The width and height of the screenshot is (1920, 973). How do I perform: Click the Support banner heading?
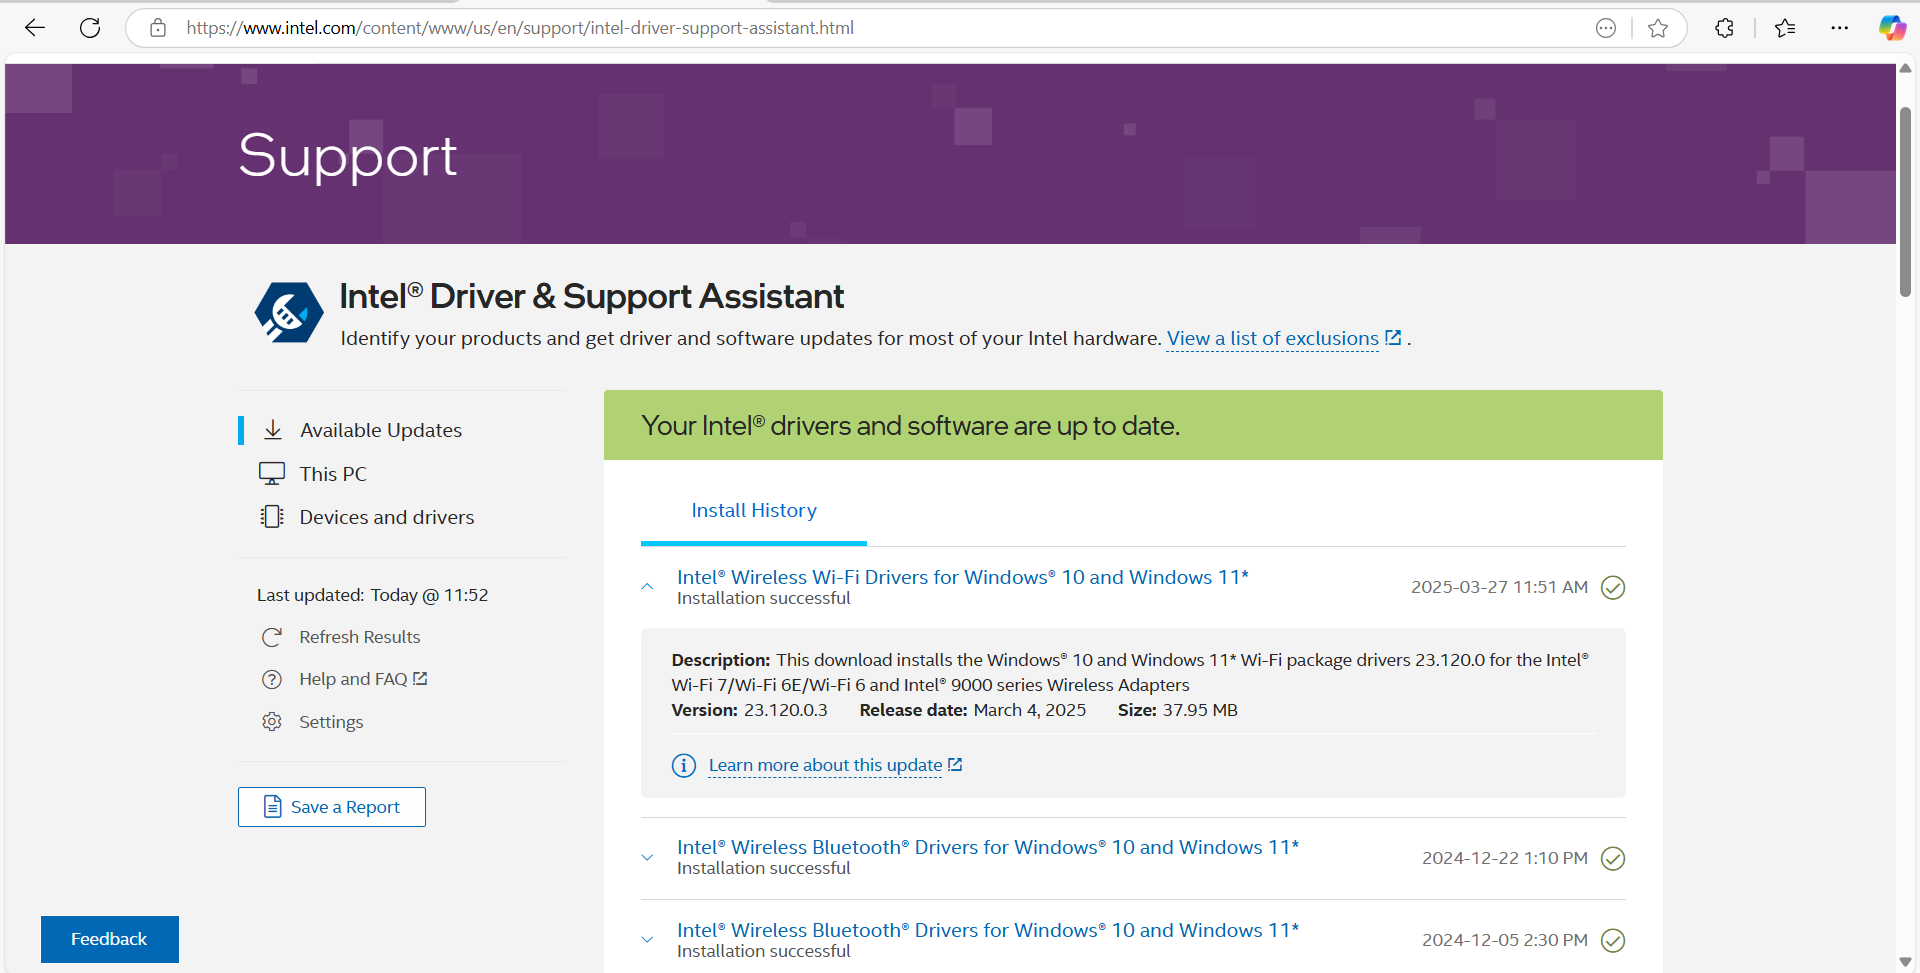pos(348,157)
